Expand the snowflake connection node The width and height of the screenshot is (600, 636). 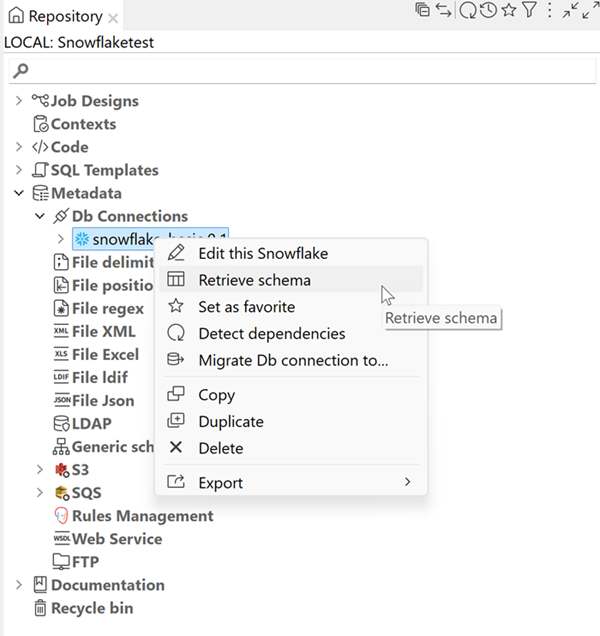(x=61, y=239)
